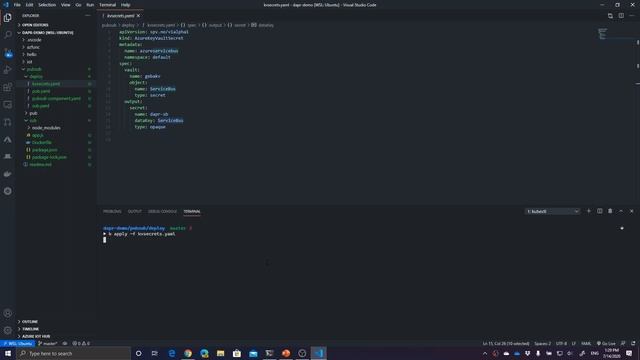
Task: Open editor More Actions ellipsis
Action: pyautogui.click(x=632, y=16)
